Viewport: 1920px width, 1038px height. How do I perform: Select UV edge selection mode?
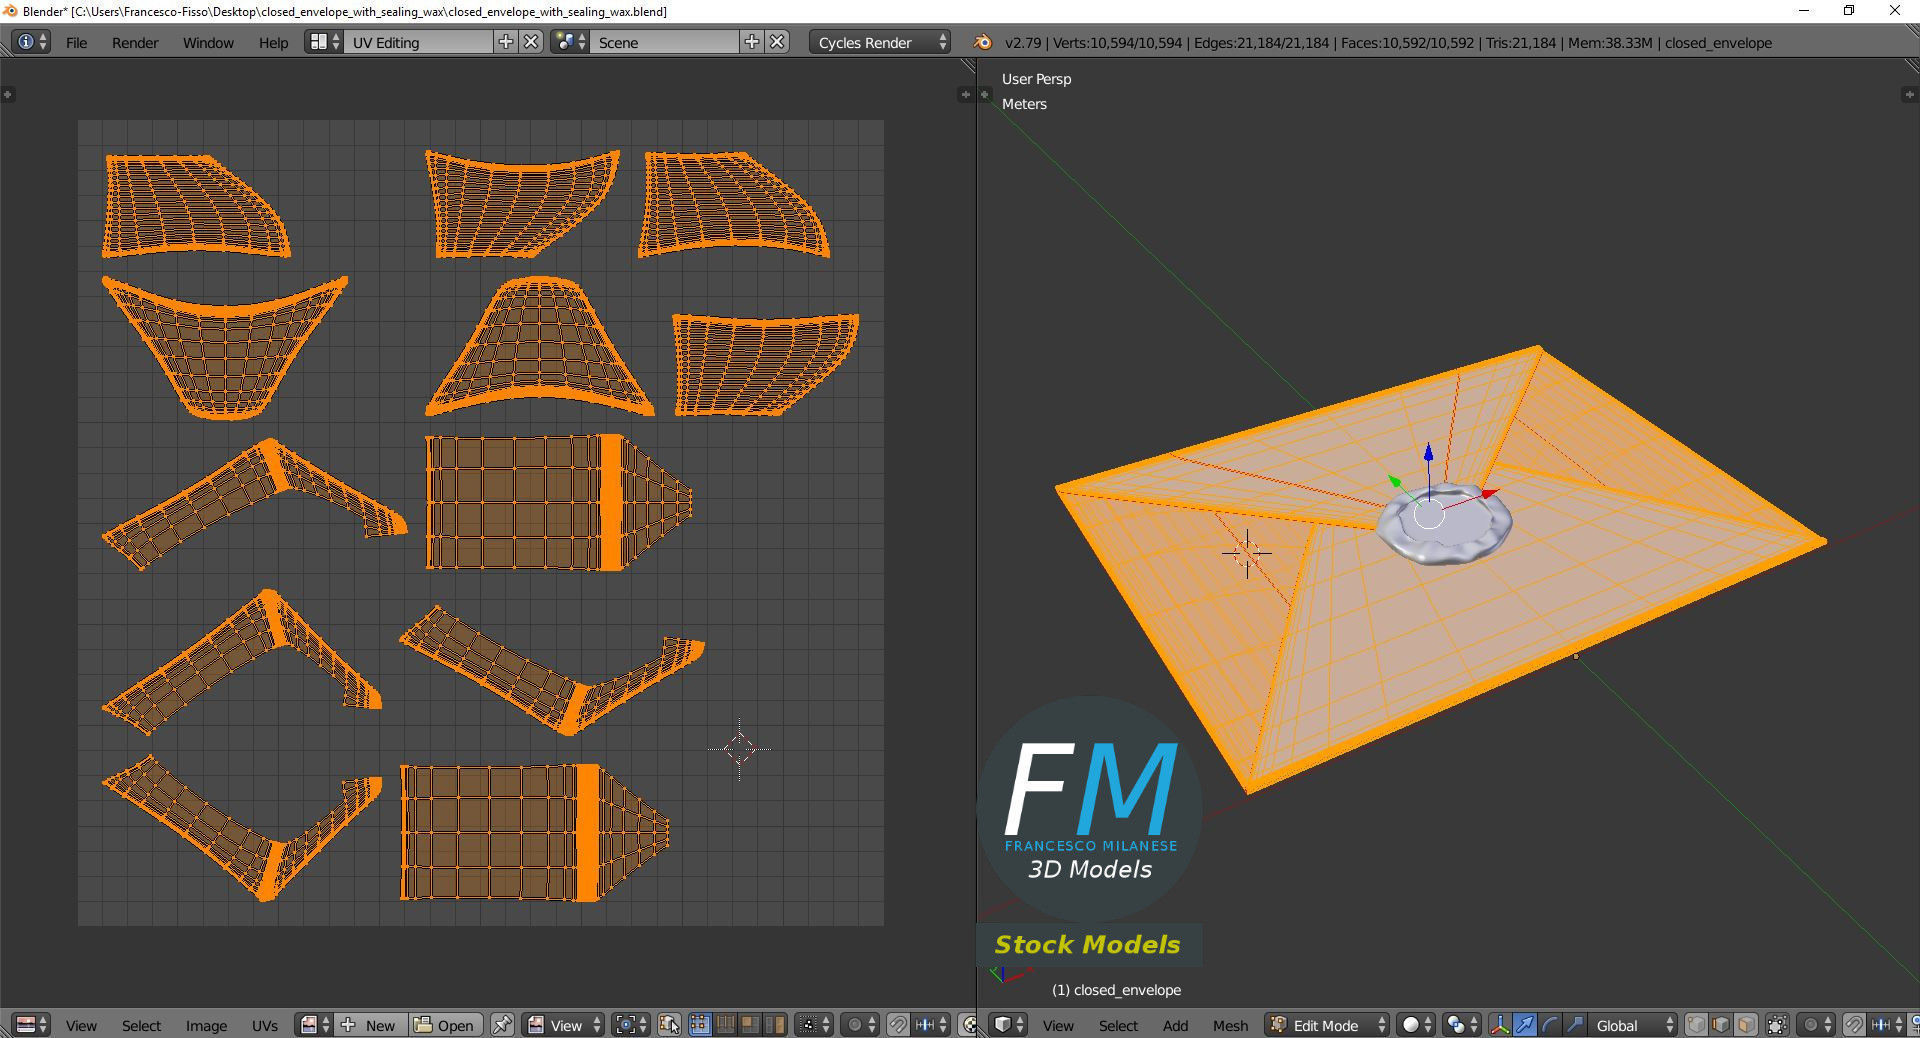(724, 1025)
